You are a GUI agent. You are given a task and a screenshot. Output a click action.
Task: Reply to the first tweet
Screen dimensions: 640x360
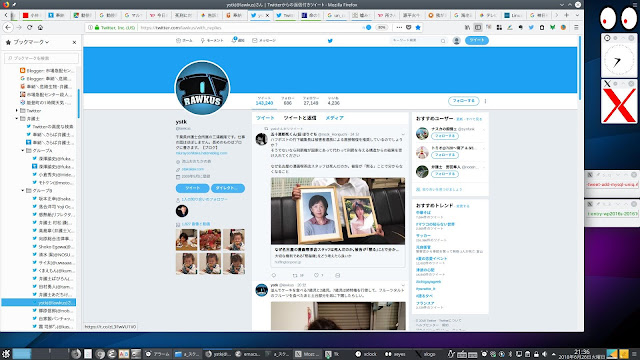click(x=274, y=276)
